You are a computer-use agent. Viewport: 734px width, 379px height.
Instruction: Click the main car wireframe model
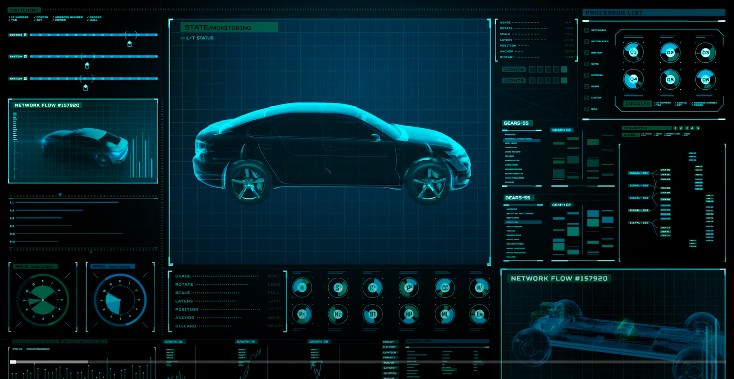(331, 152)
